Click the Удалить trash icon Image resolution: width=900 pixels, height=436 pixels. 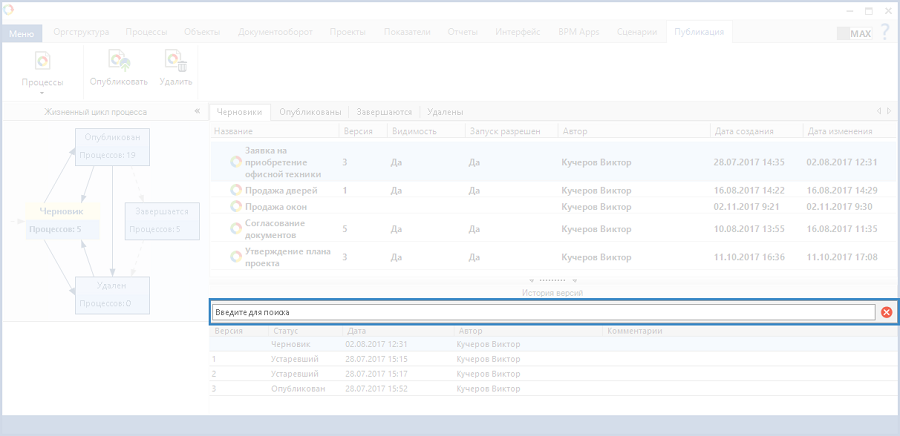pos(176,62)
